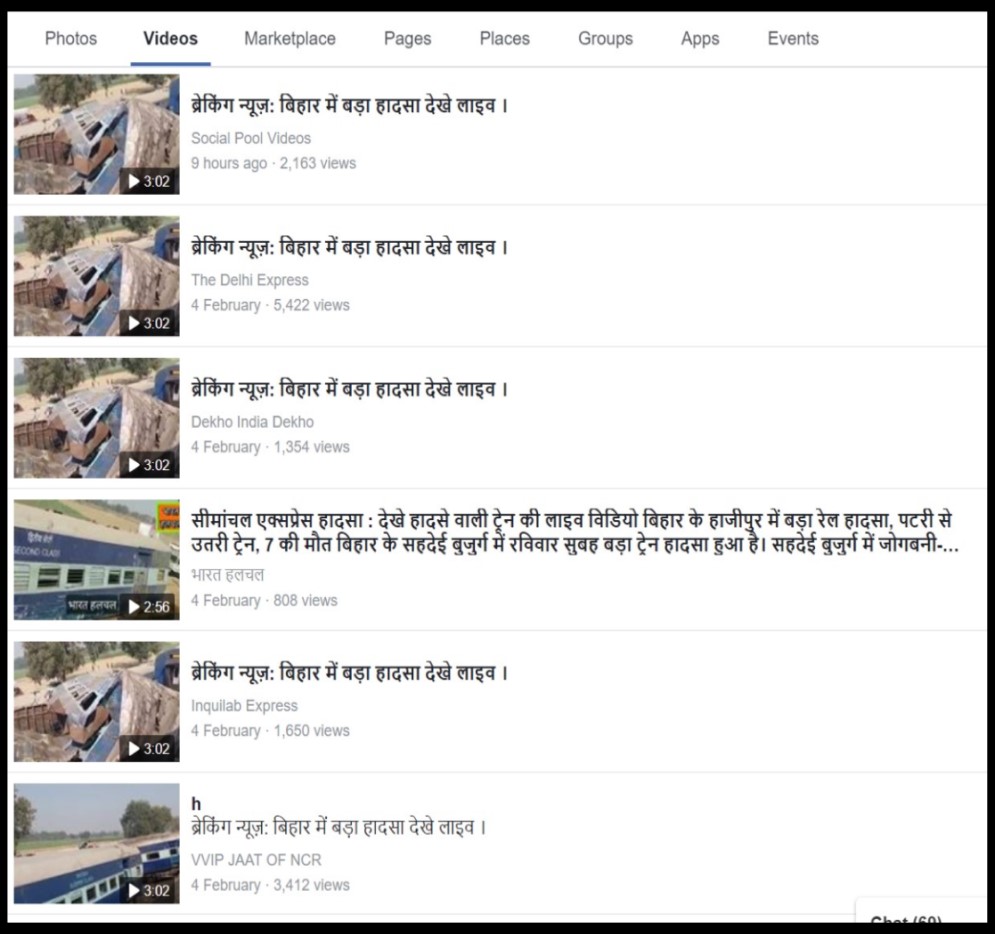Click the 'h' line above VVIP JAAT title
The image size is (995, 934).
196,805
